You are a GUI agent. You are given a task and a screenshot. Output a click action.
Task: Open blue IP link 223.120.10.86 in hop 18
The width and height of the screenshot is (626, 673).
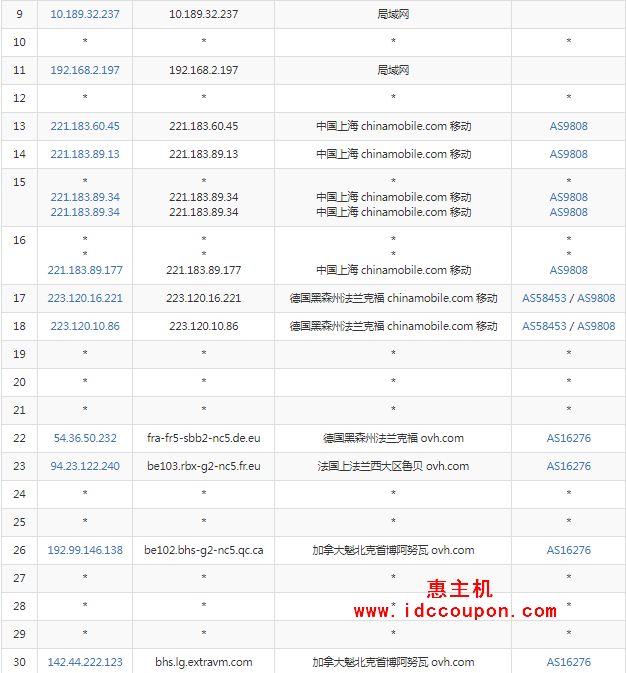click(85, 326)
